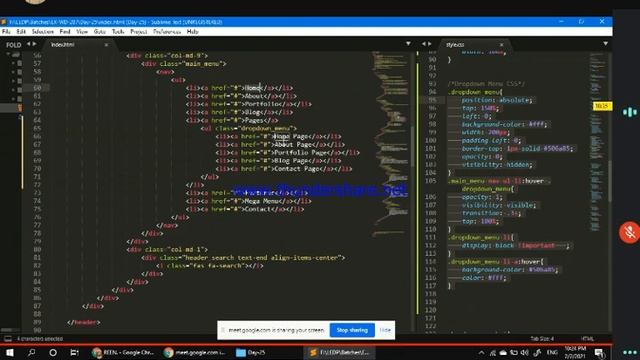The height and width of the screenshot is (360, 640).
Task: Go to previous tab in style.css pane
Action: coord(424,44)
